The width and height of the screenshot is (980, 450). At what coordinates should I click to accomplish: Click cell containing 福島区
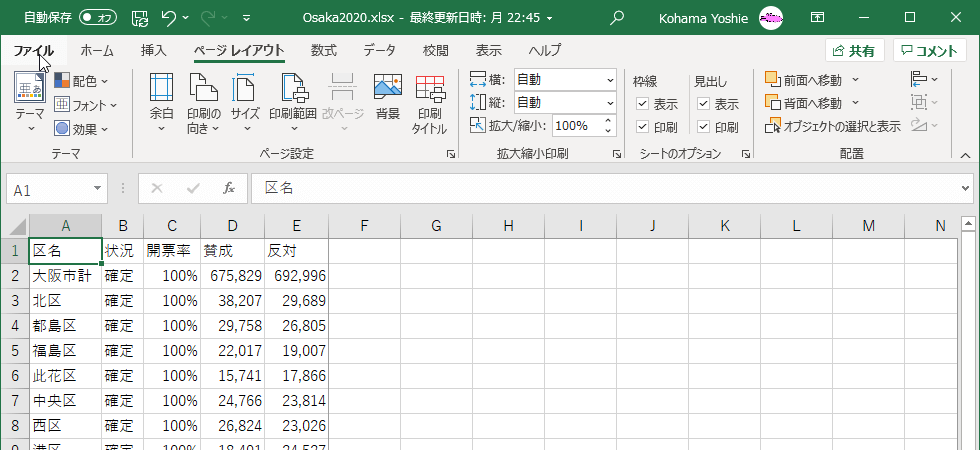point(66,351)
